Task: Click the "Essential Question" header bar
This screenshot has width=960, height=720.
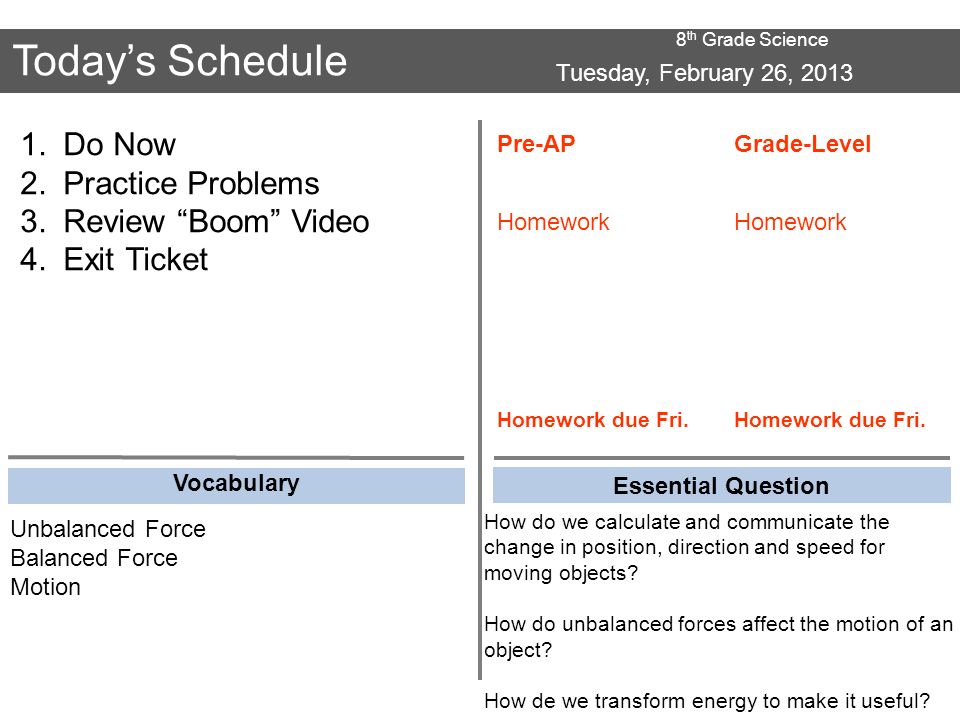Action: 722,485
